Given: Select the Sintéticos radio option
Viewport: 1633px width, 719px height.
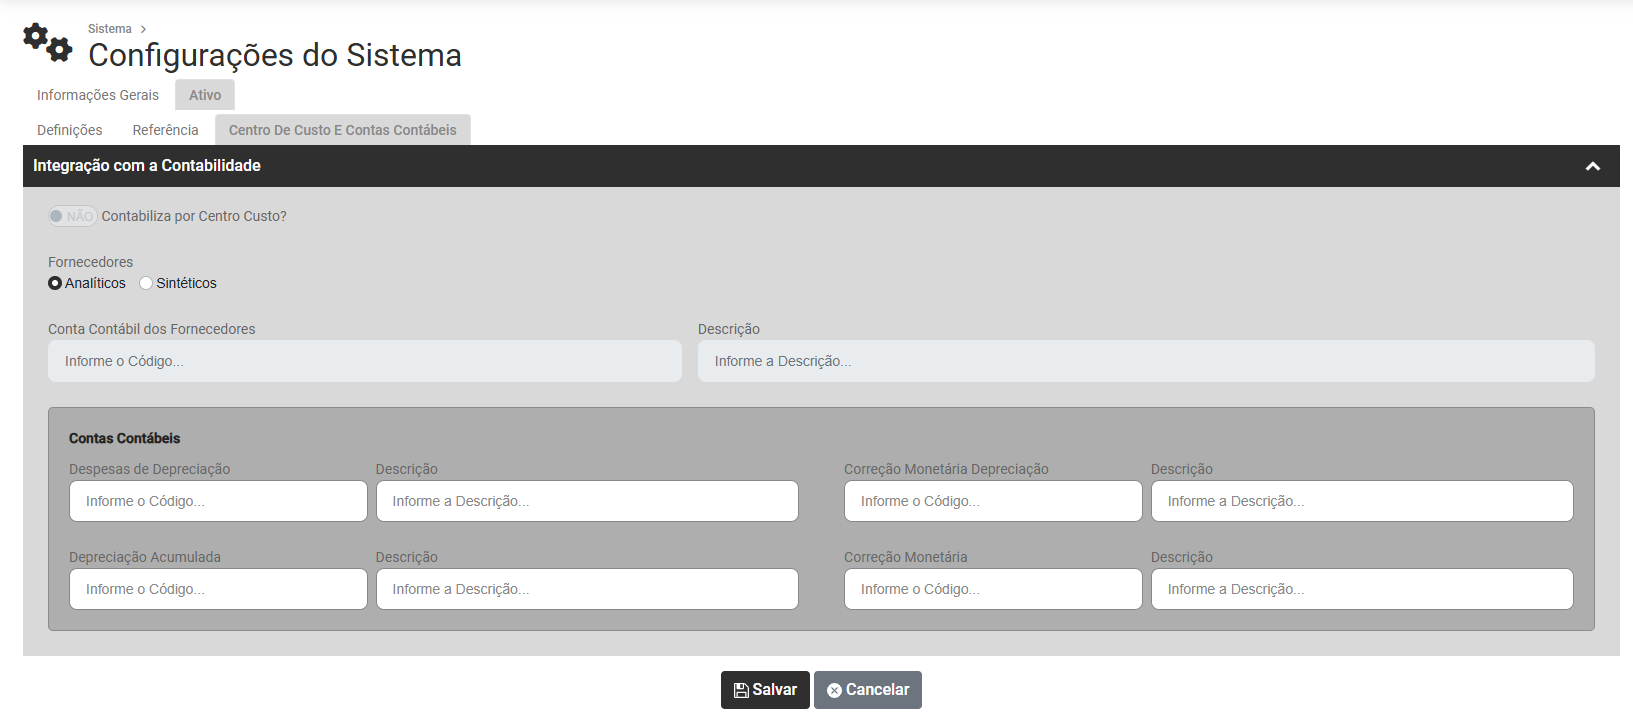Looking at the screenshot, I should (x=146, y=283).
